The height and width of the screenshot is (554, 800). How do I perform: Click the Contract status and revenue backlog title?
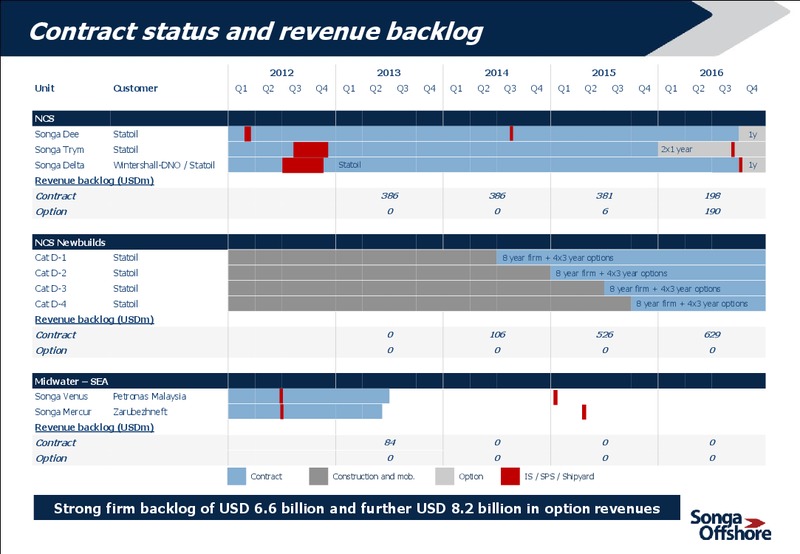click(x=256, y=32)
